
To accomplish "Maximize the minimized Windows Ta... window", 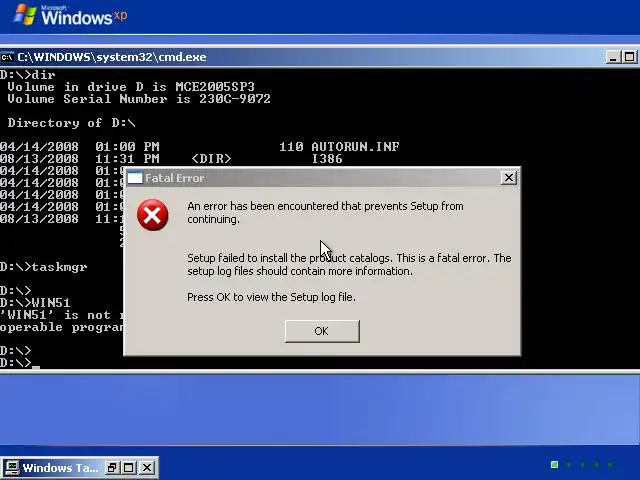I will coord(129,468).
